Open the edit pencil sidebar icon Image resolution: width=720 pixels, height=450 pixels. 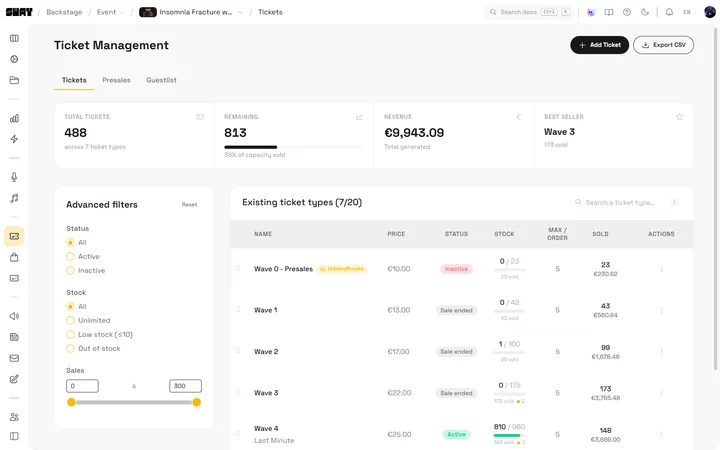click(x=14, y=379)
